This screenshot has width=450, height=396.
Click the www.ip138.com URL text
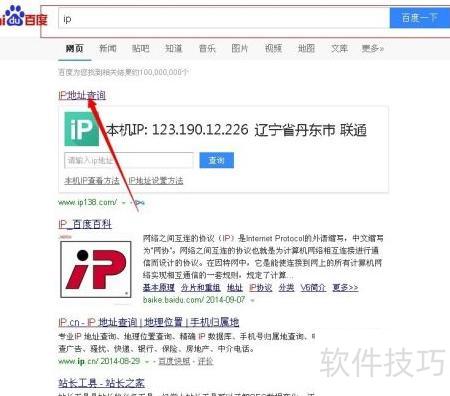(88, 202)
